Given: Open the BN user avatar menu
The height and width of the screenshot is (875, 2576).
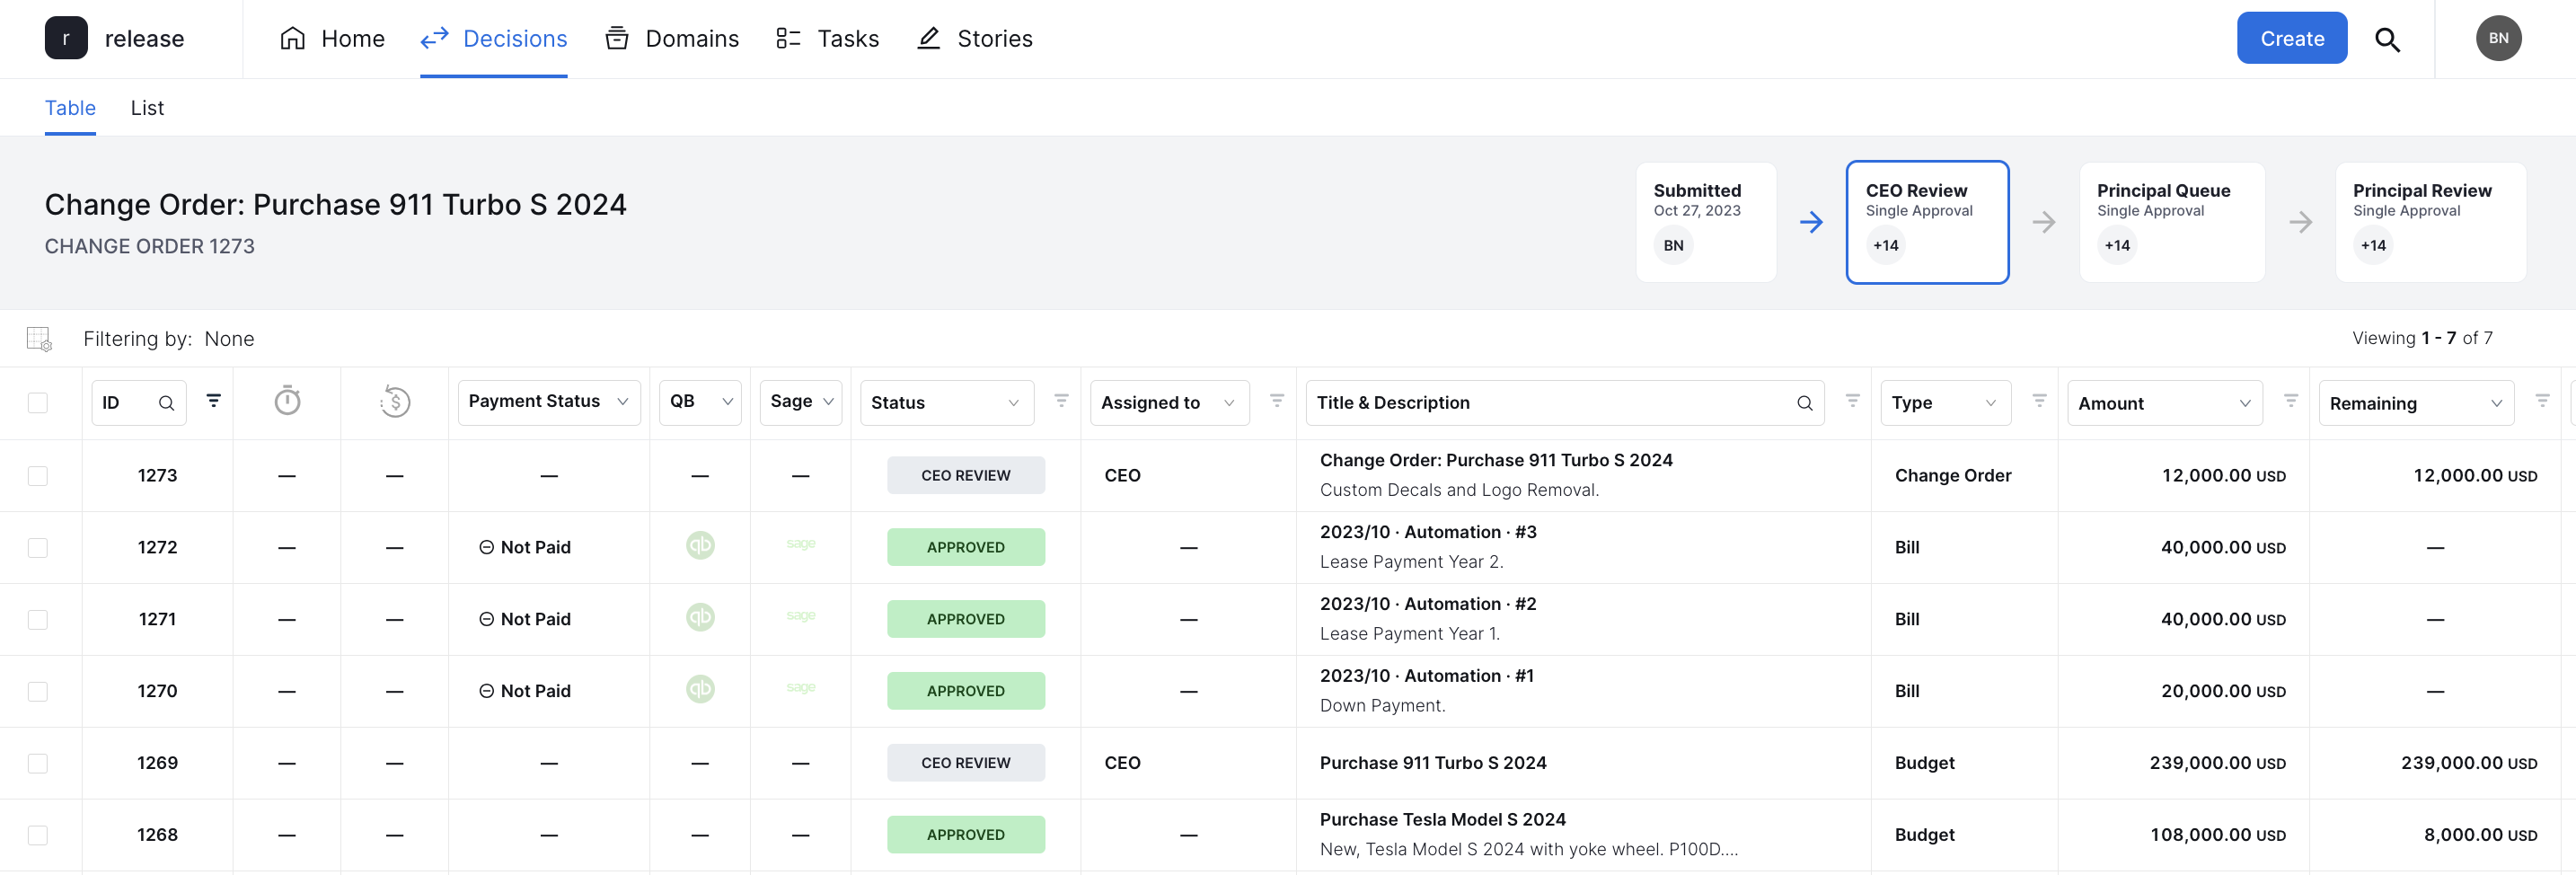Looking at the screenshot, I should [x=2498, y=38].
